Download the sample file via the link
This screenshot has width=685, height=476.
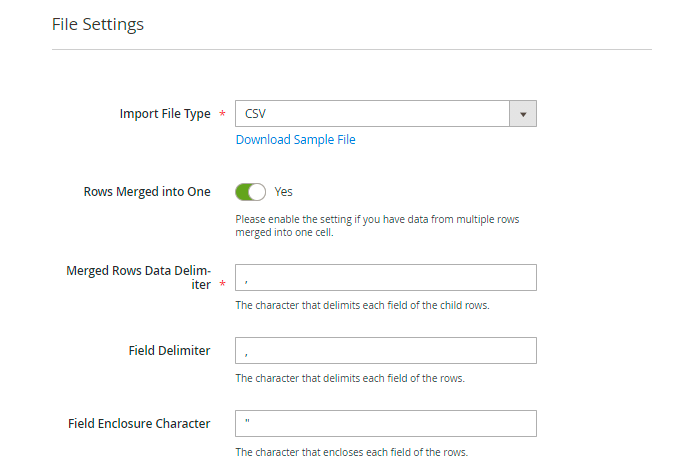(x=295, y=140)
